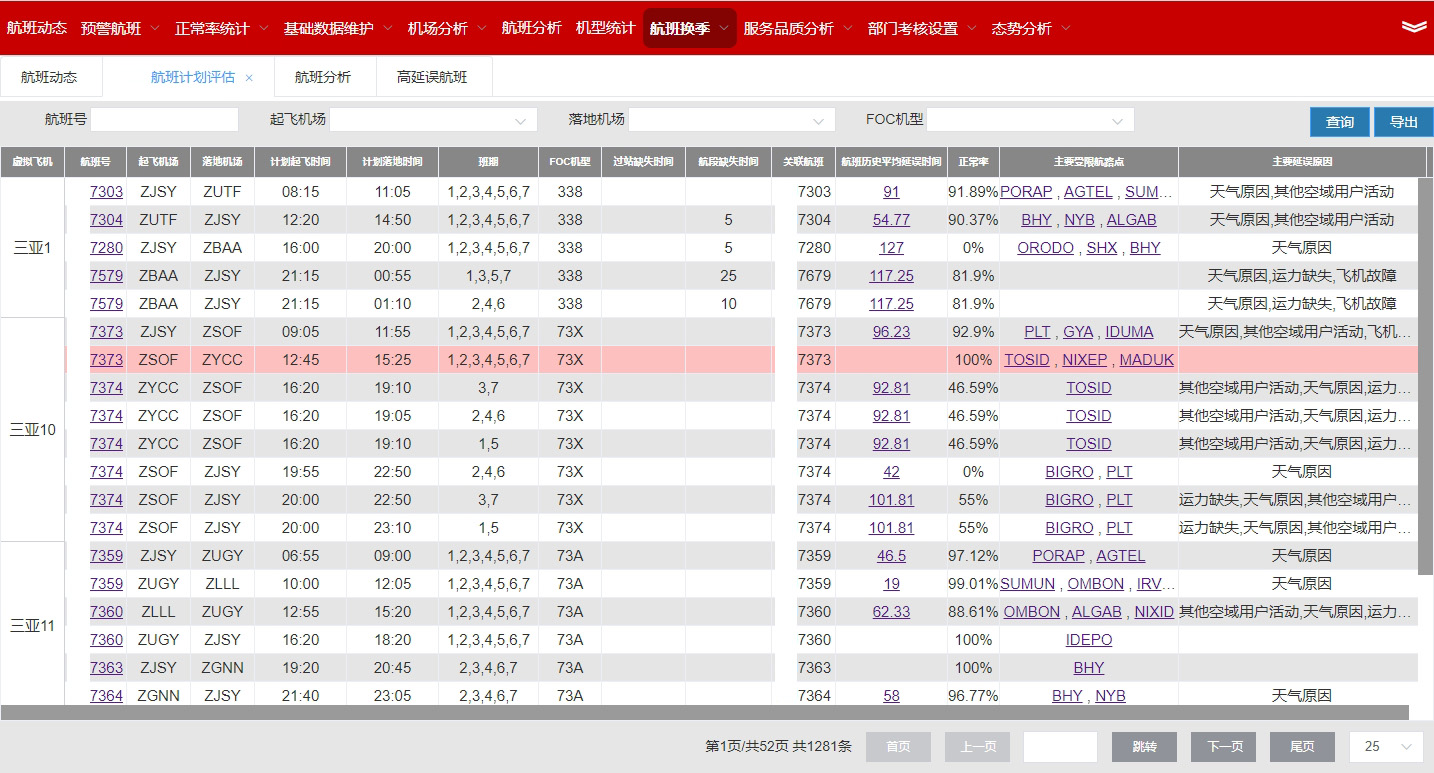Viewport: 1434px width, 773px height.
Task: Open the 预警航班 menu
Action: (119, 28)
